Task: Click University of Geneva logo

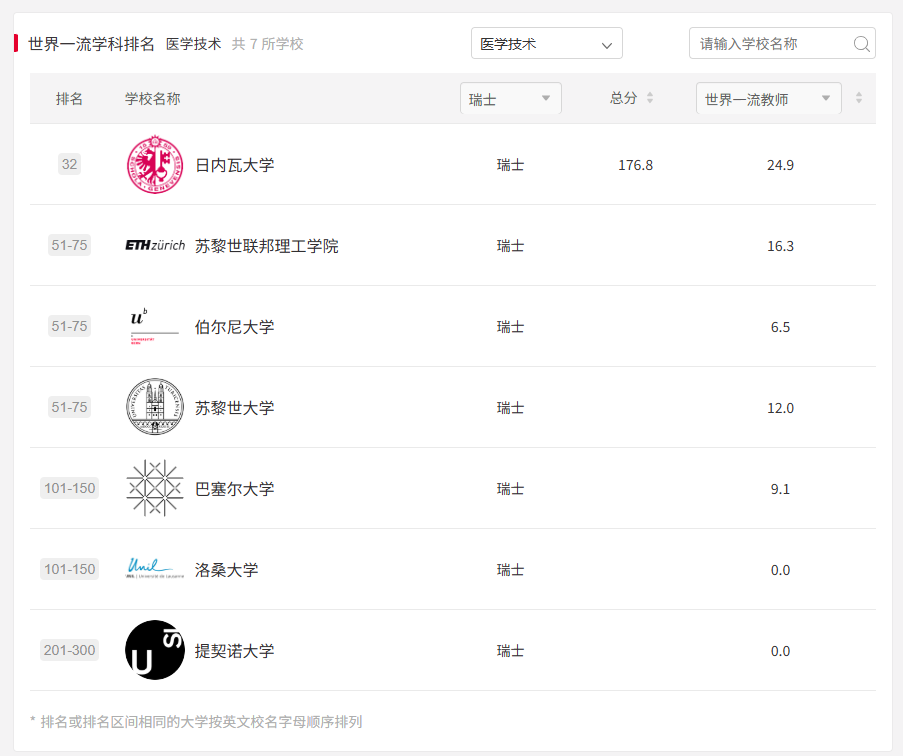Action: 155,165
